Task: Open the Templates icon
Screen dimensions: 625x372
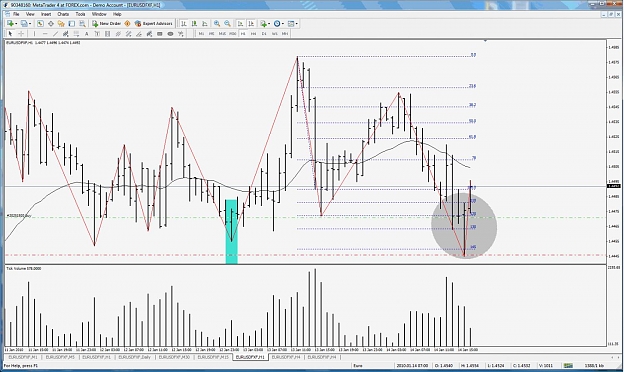Action: (x=291, y=24)
